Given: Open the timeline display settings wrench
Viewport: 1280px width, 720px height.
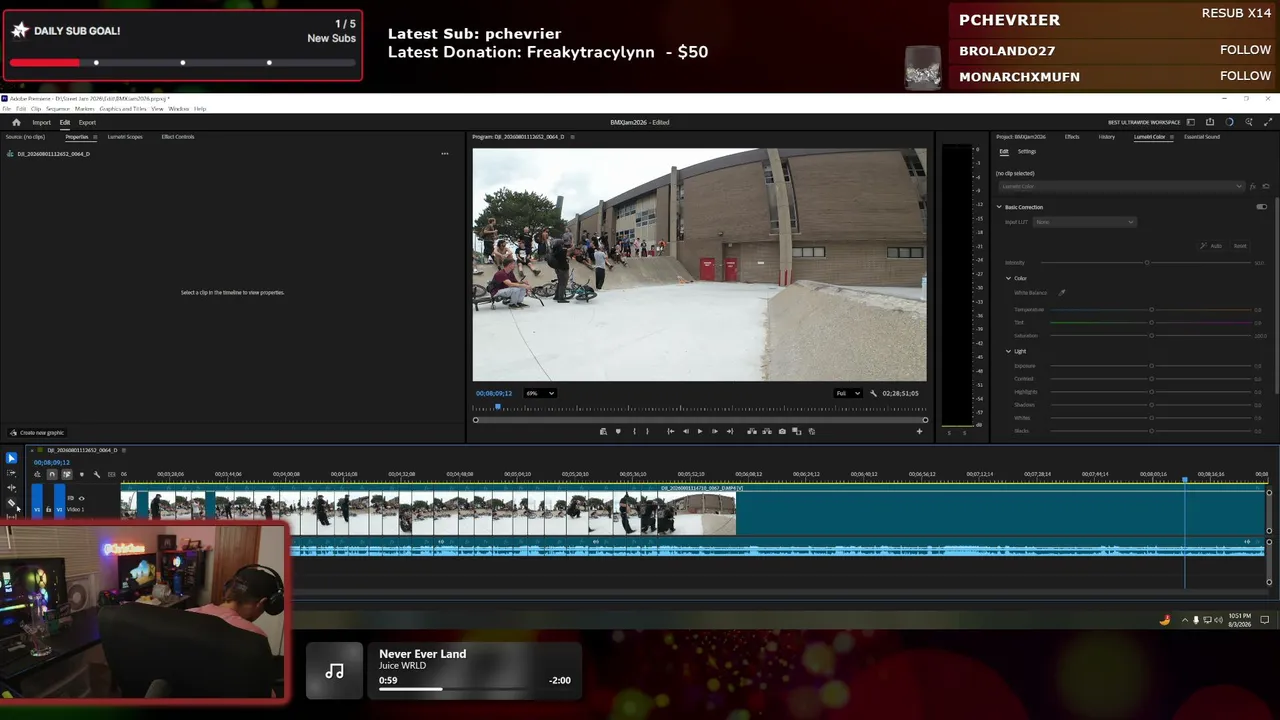Looking at the screenshot, I should [x=96, y=474].
